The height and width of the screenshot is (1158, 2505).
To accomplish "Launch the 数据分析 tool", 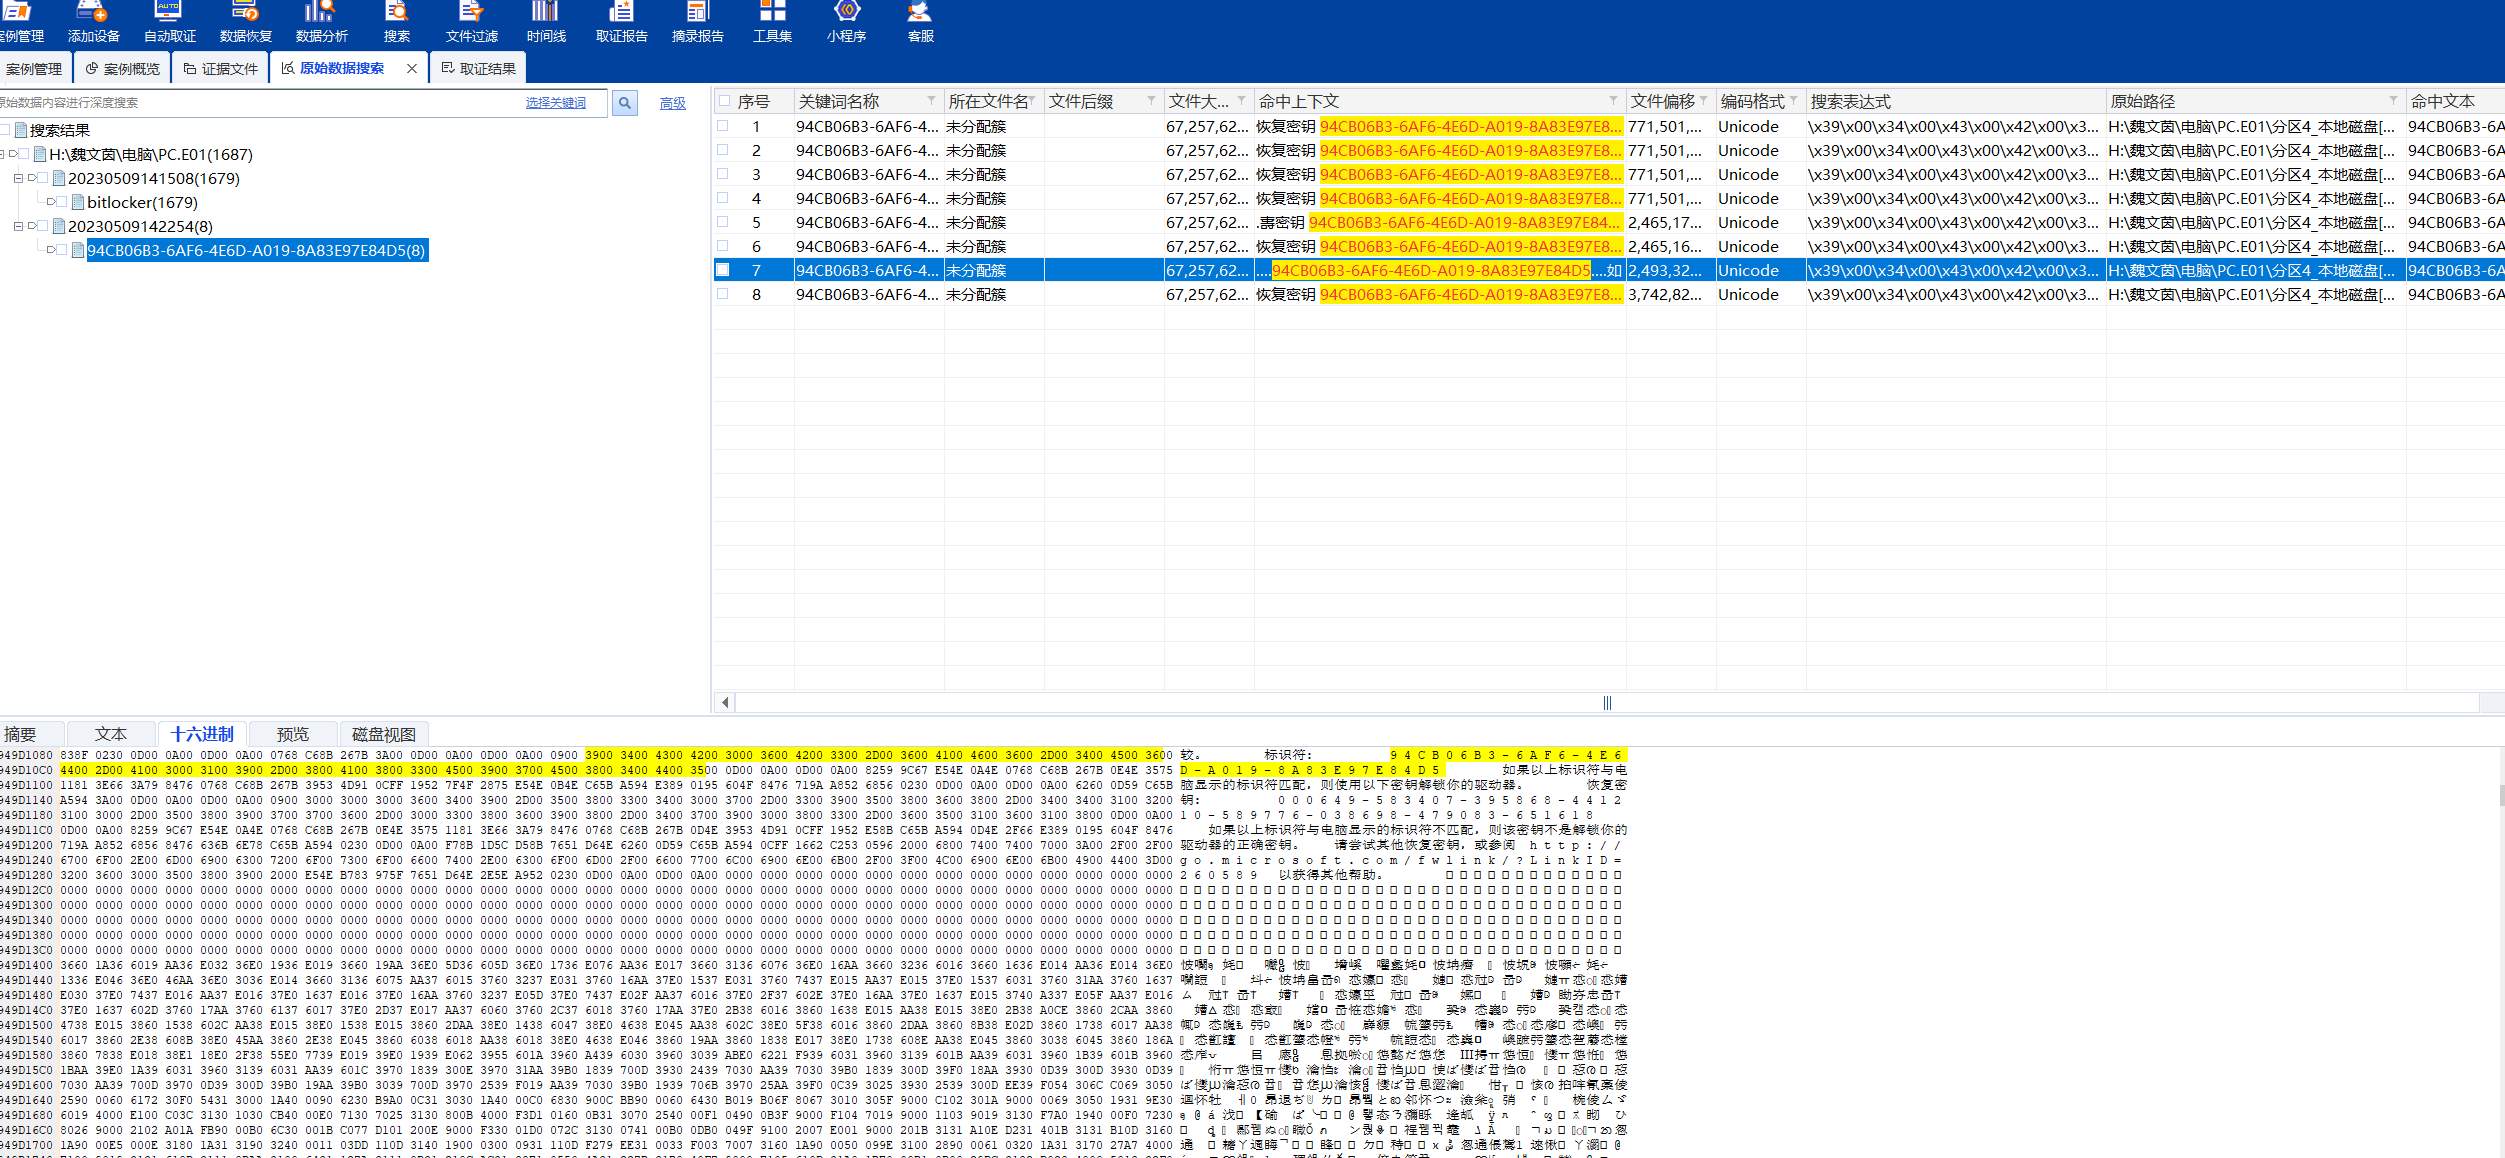I will tap(321, 20).
